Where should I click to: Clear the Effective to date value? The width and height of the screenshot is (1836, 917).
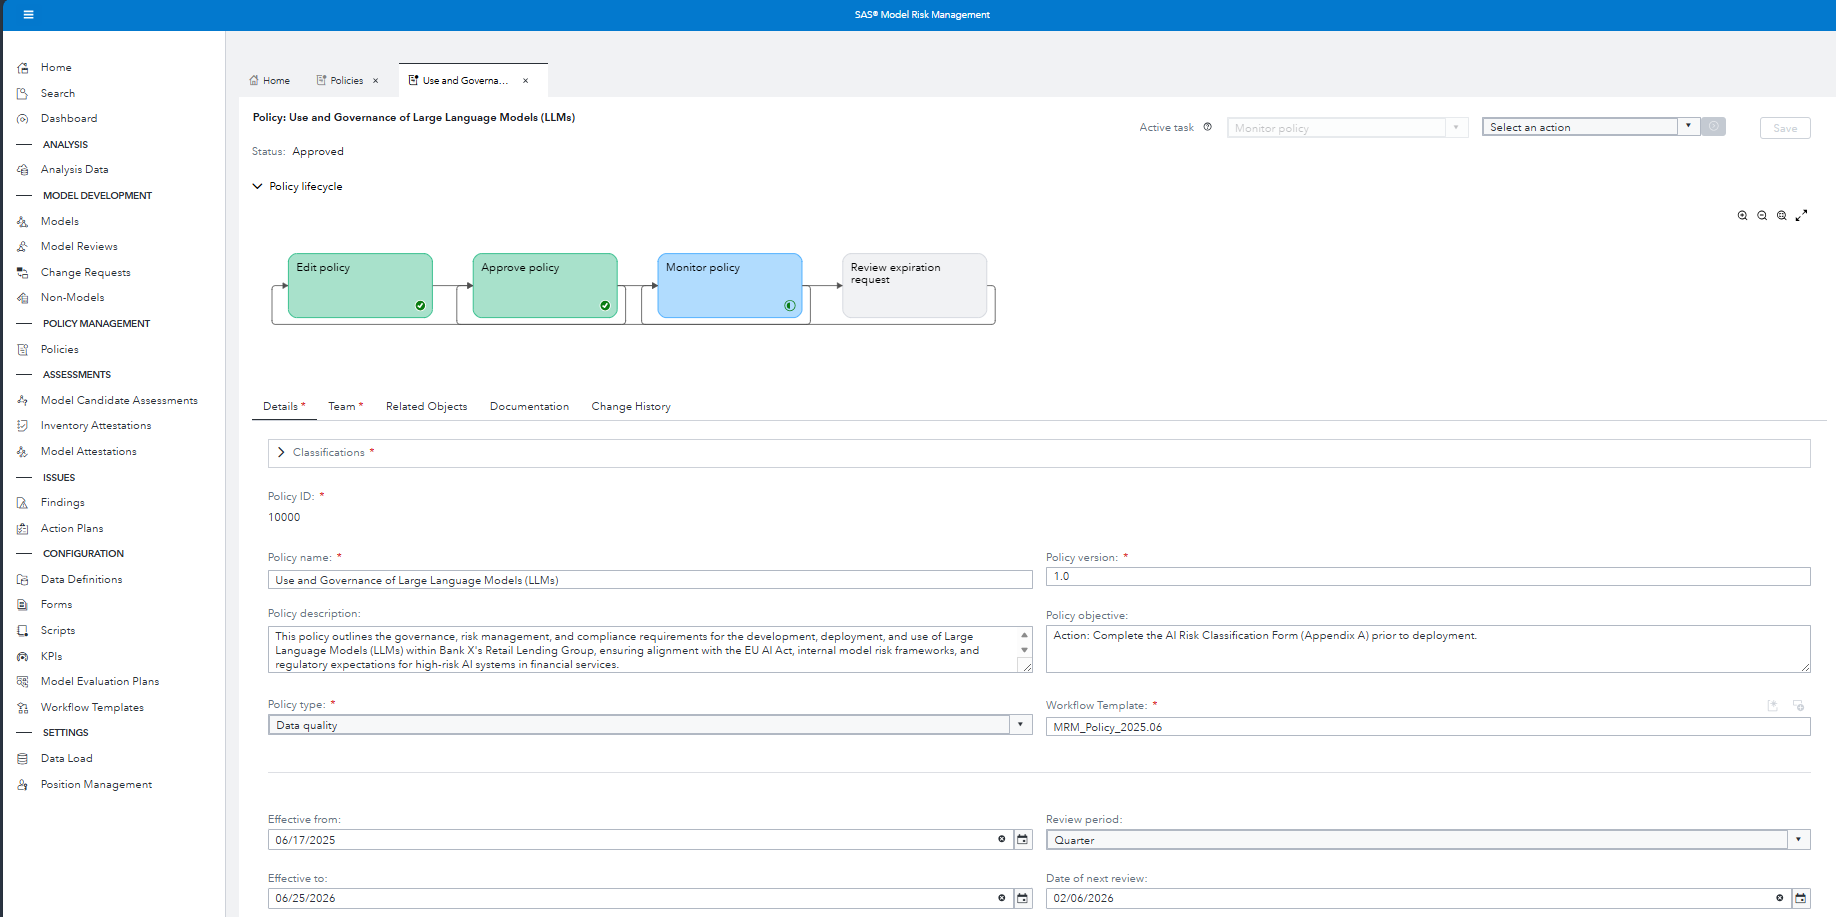[1001, 898]
